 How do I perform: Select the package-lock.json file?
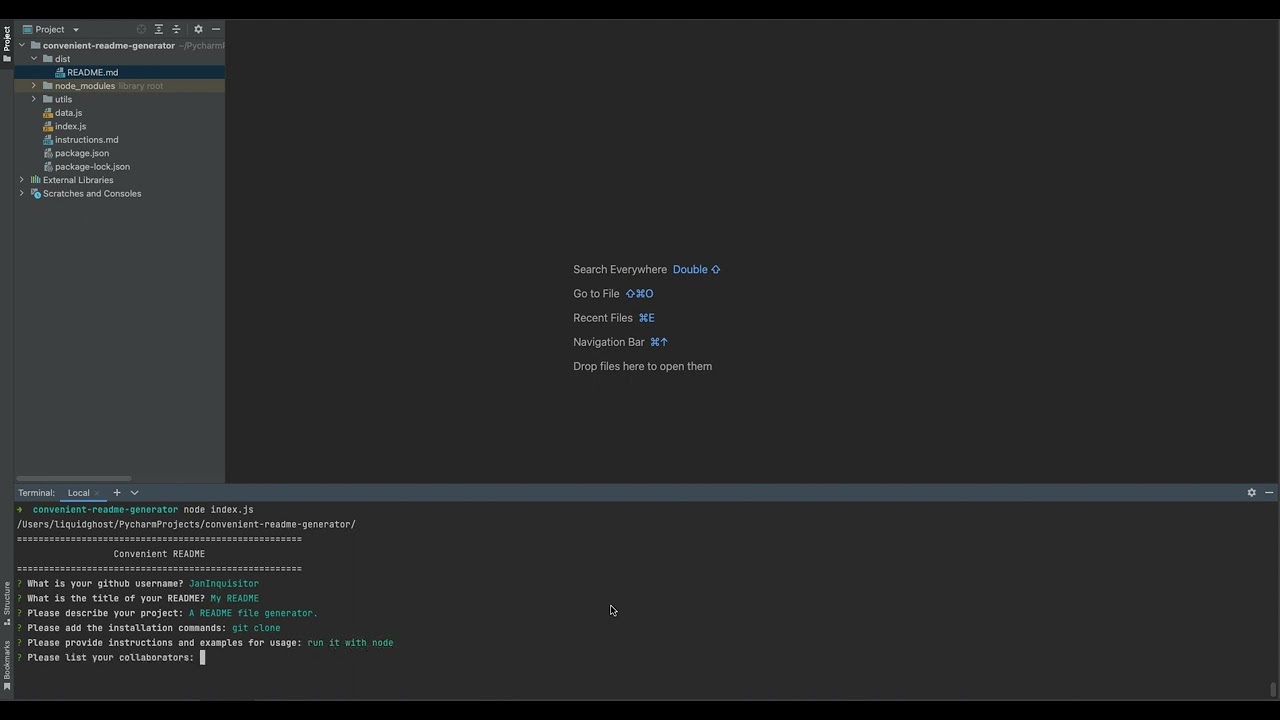coord(120,167)
